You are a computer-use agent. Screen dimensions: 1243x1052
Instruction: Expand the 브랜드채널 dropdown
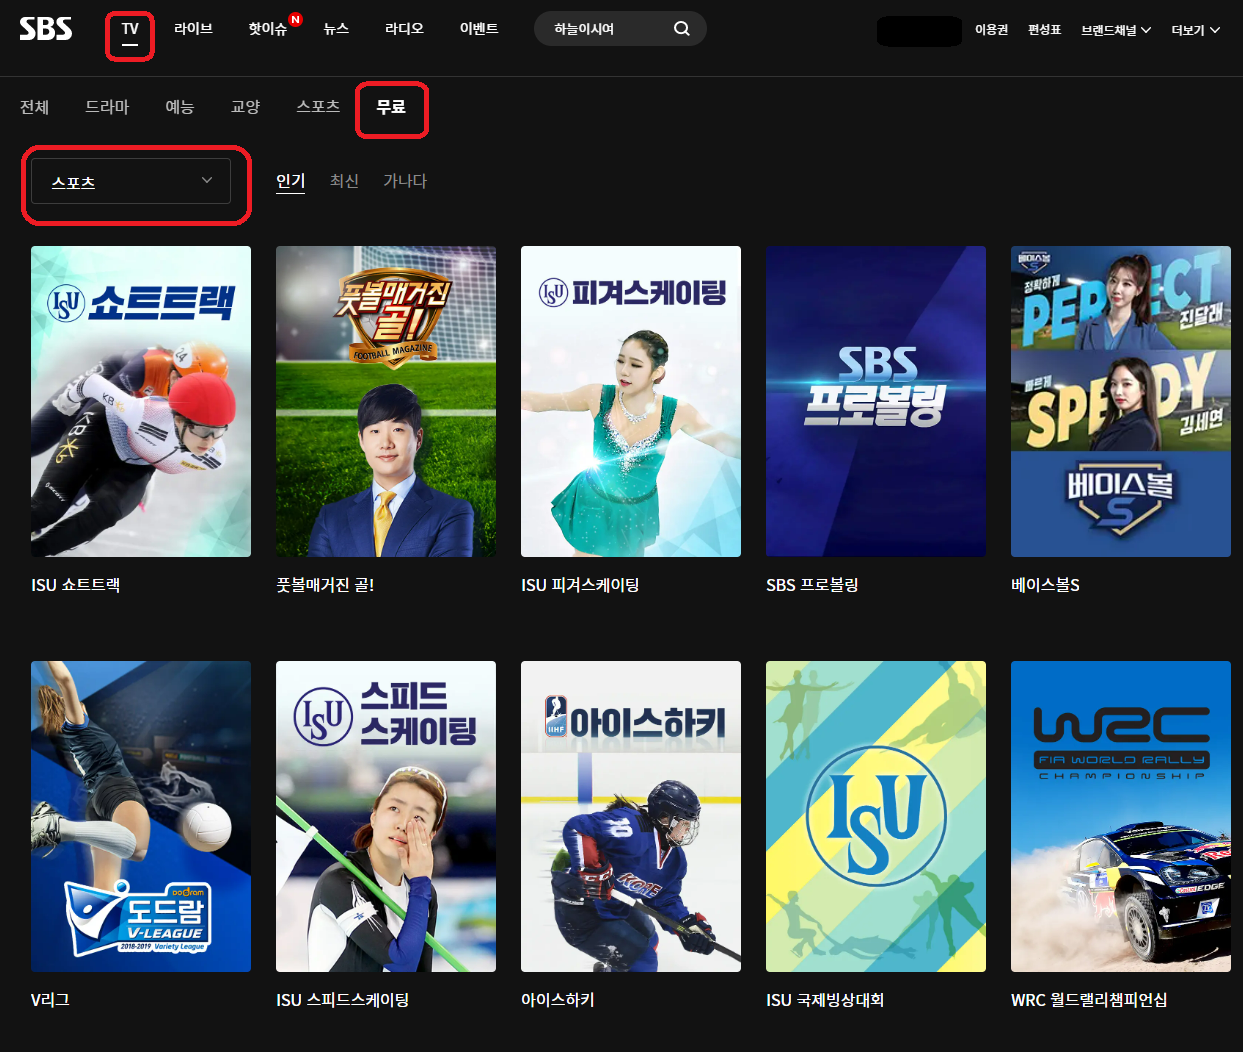tap(1116, 30)
